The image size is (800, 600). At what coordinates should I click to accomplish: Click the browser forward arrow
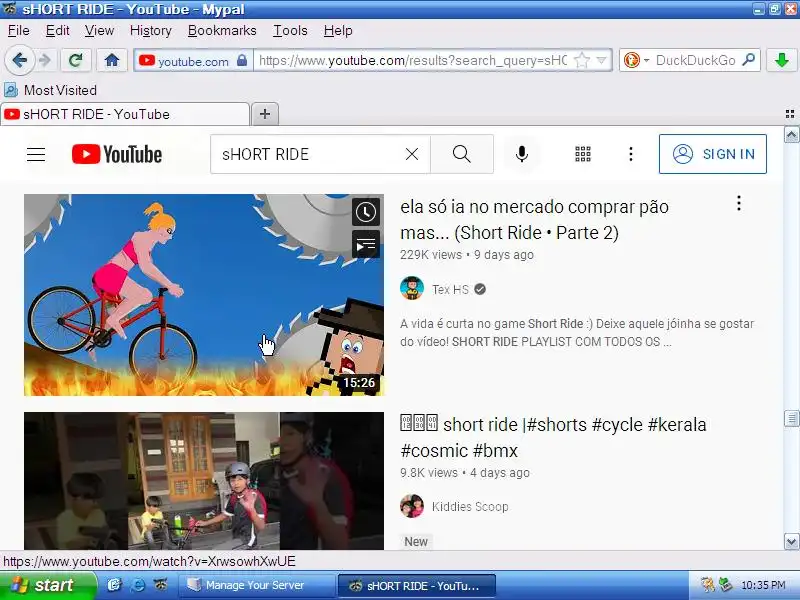(x=45, y=61)
